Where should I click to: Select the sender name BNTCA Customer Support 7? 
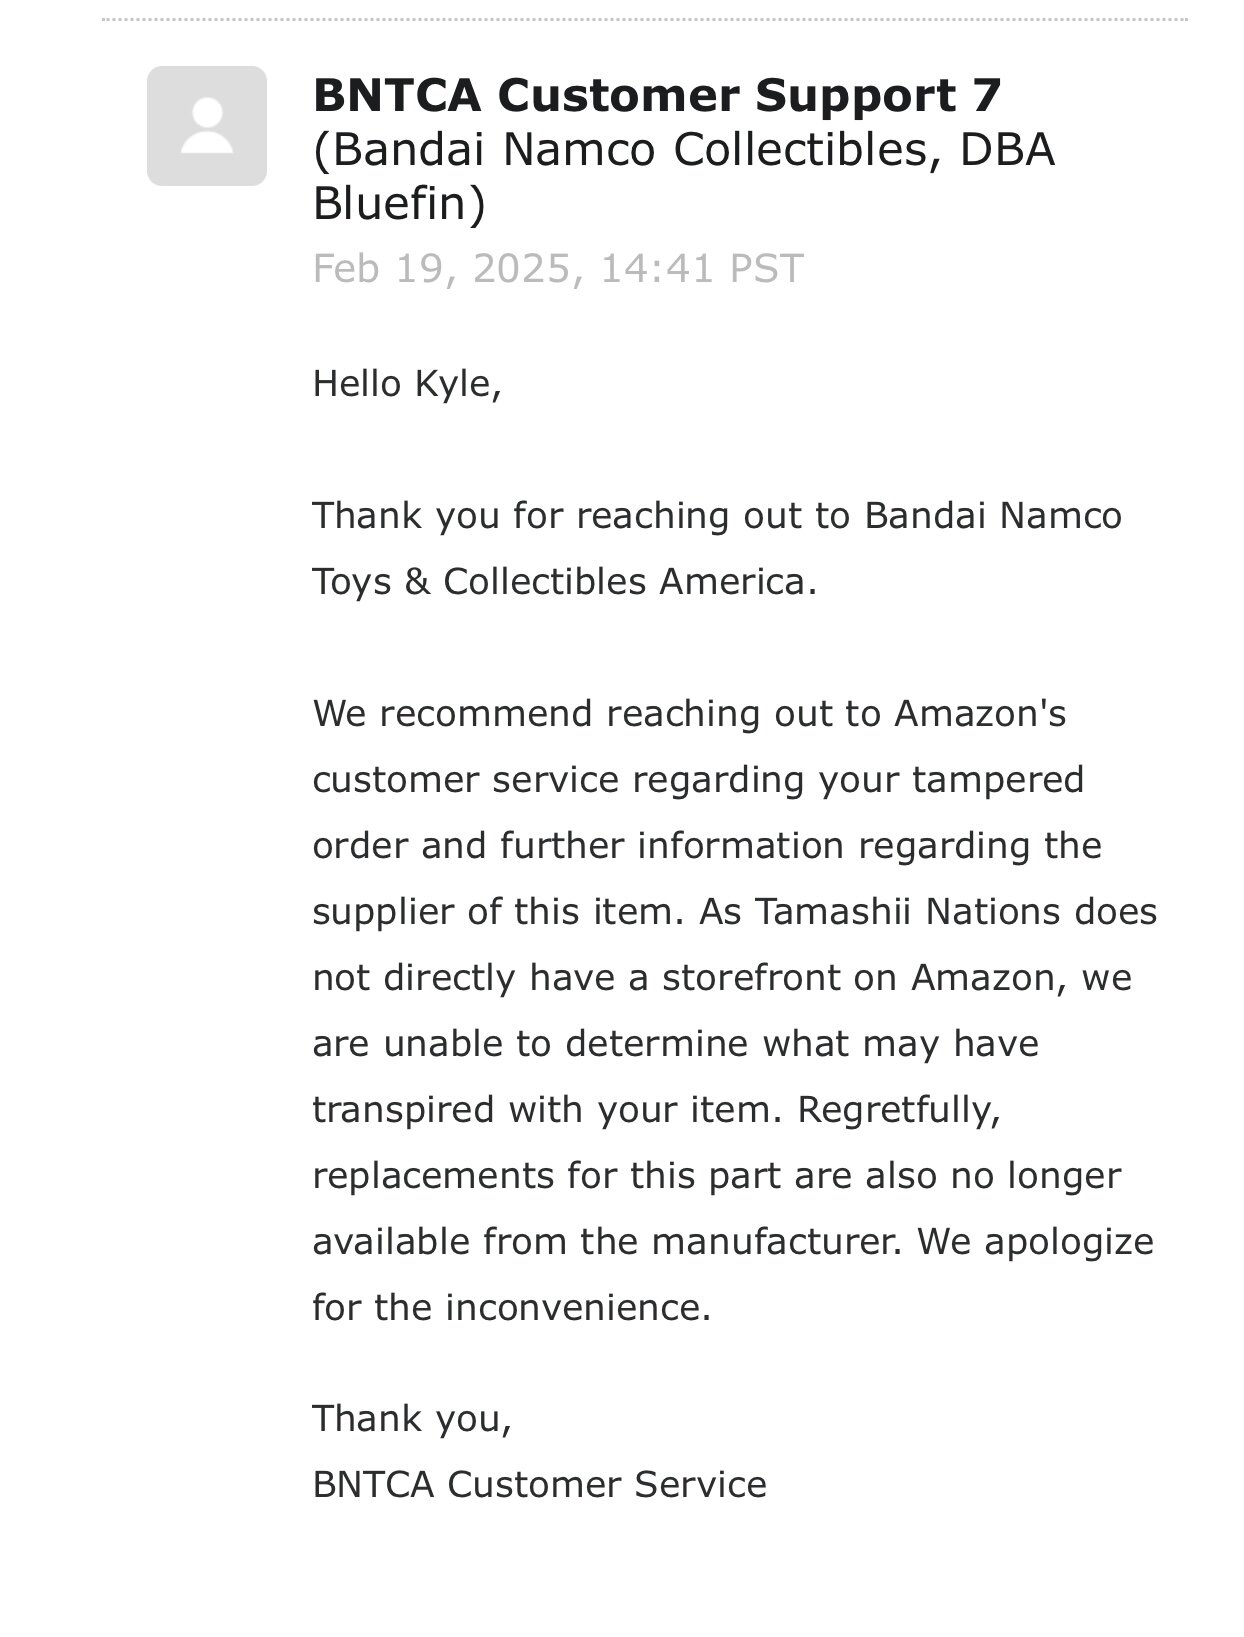[x=657, y=95]
